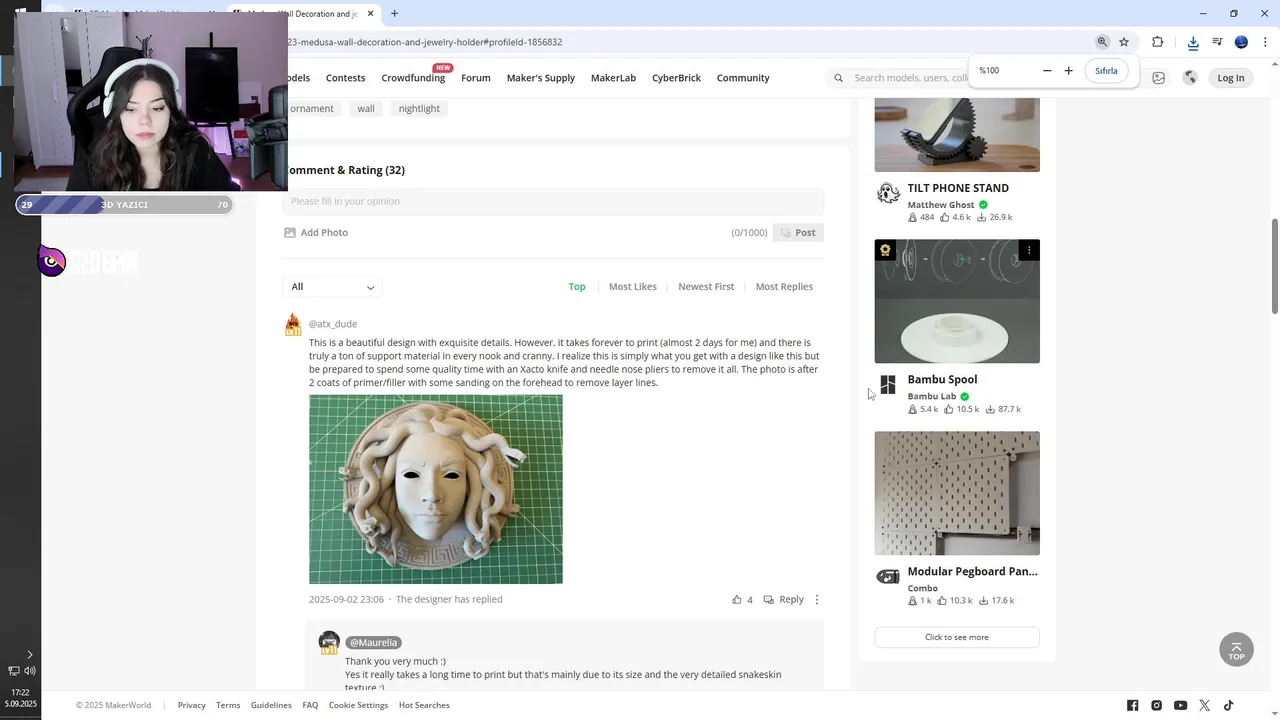
Task: Open the FAQ footer link
Action: click(x=310, y=705)
